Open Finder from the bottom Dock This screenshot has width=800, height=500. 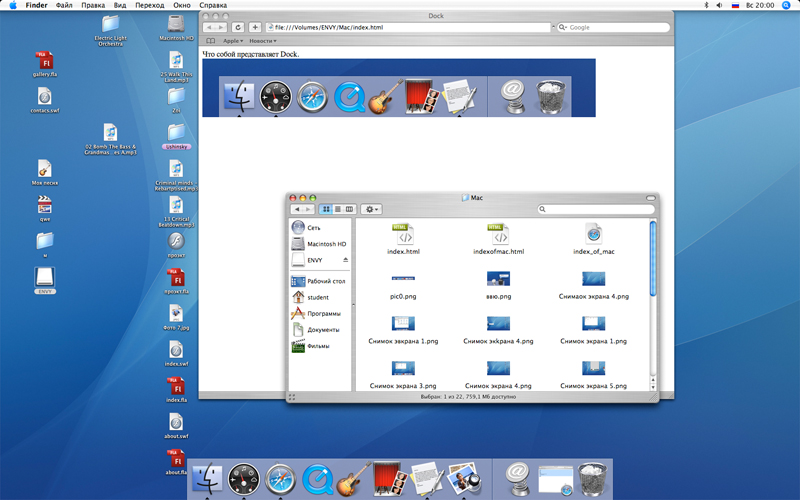[x=207, y=478]
